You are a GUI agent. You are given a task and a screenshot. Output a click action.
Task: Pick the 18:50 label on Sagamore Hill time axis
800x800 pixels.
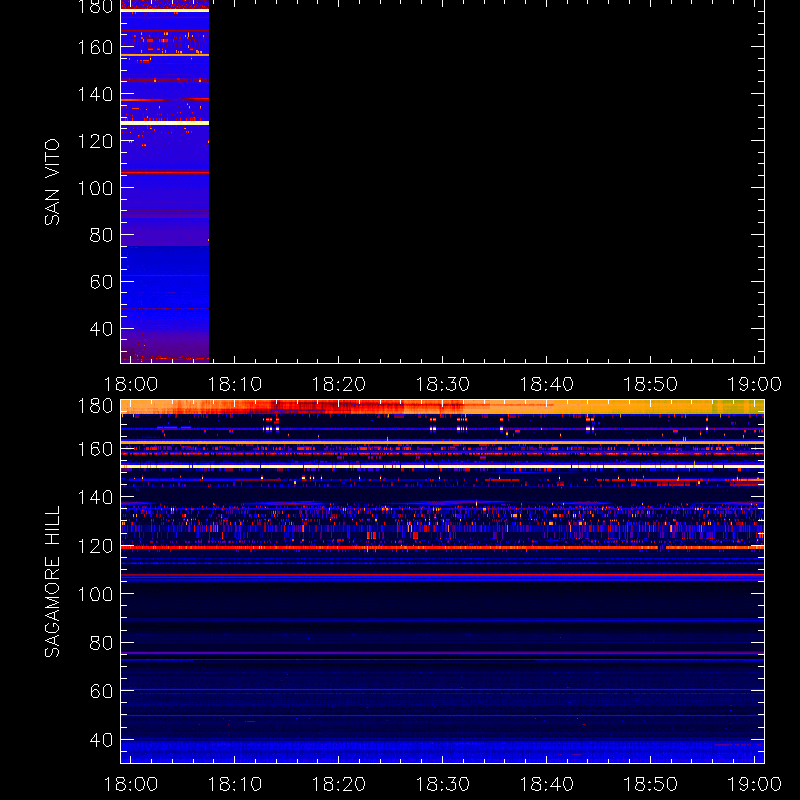(651, 784)
